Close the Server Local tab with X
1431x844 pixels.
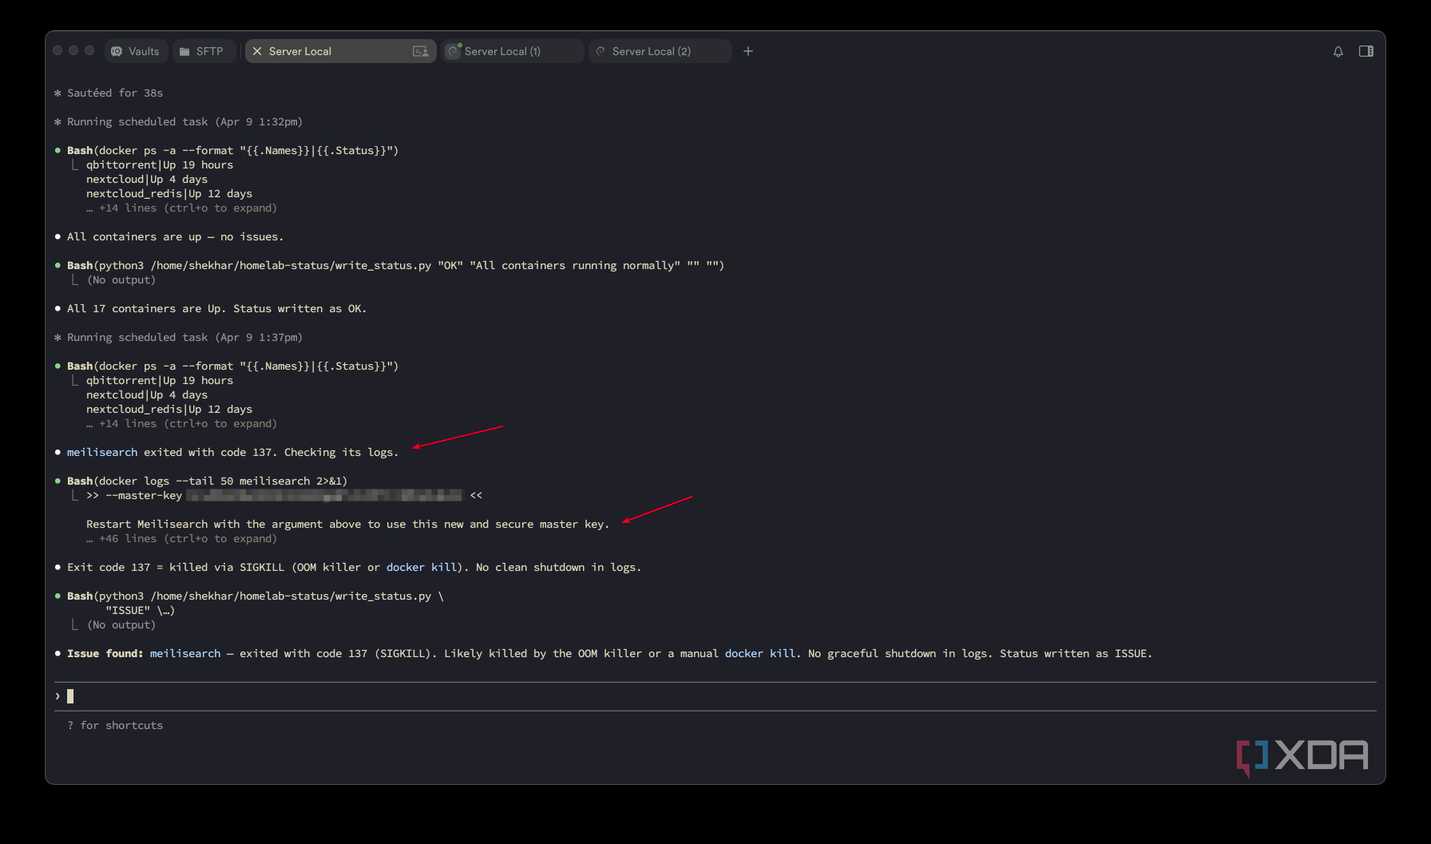(x=257, y=51)
